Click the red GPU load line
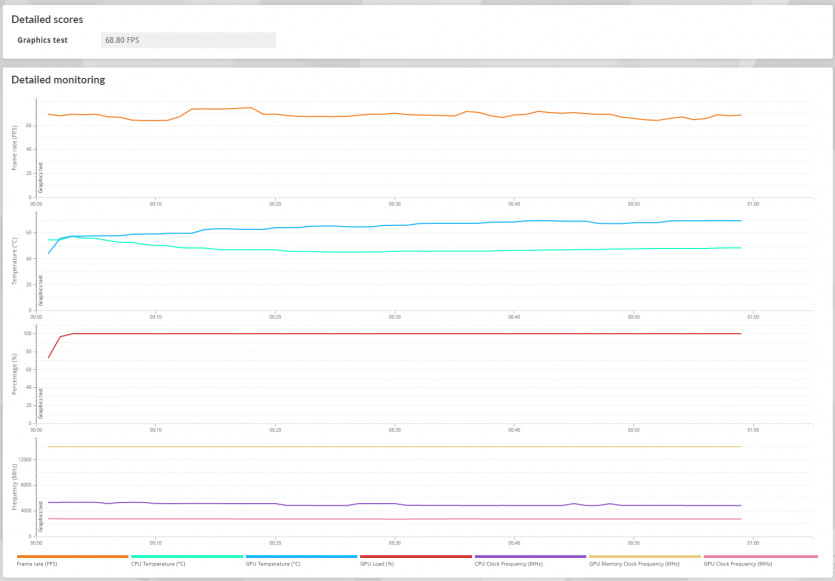 pos(400,333)
